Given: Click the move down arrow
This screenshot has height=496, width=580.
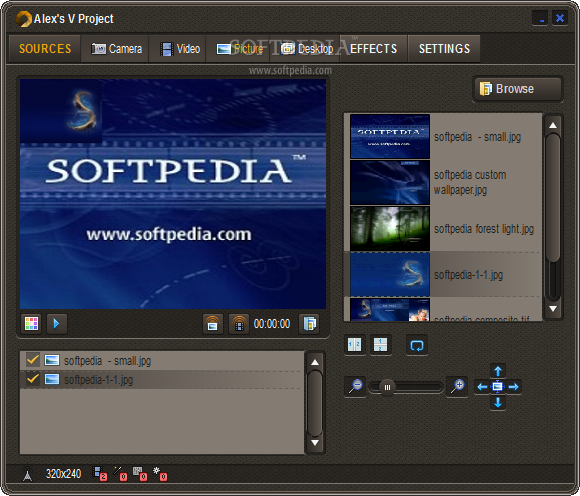Looking at the screenshot, I should (498, 402).
